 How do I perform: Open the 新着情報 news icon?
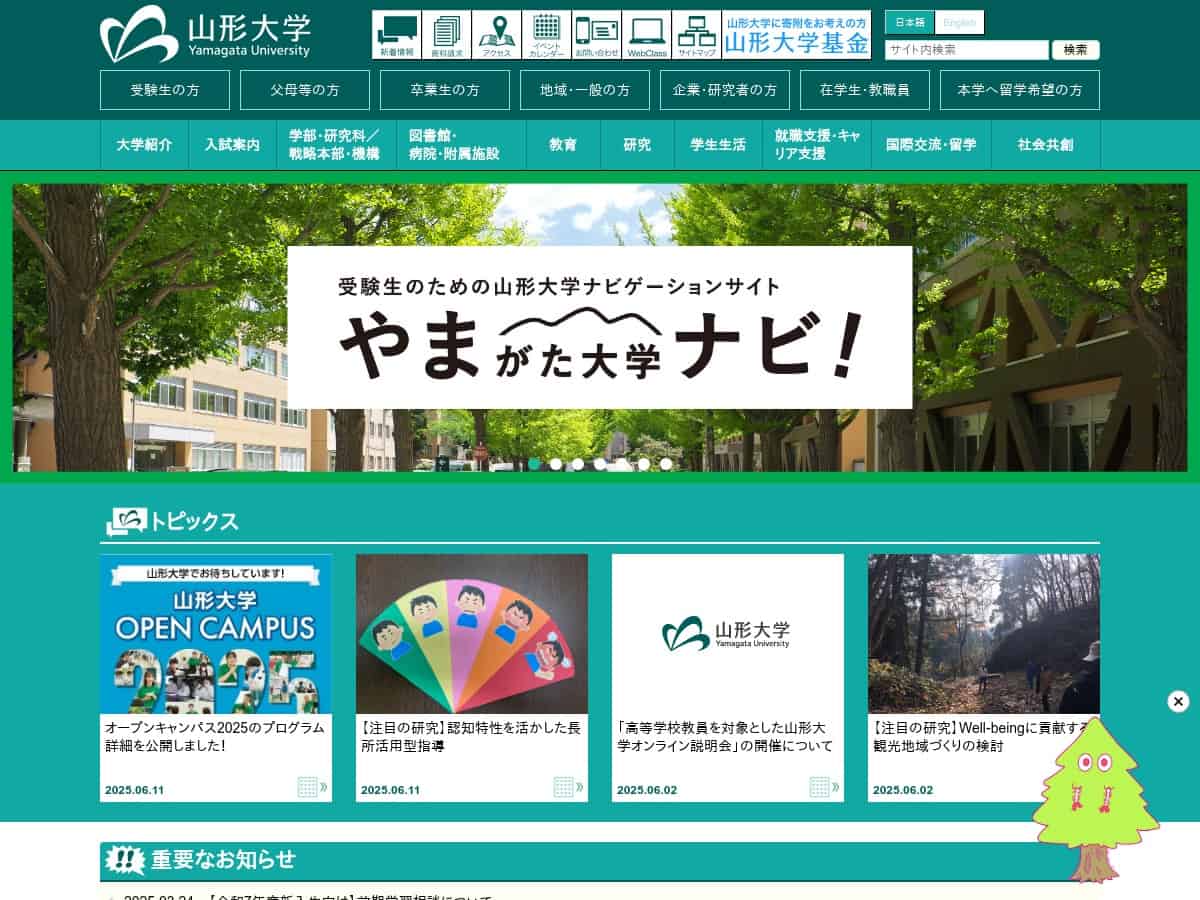click(x=396, y=35)
